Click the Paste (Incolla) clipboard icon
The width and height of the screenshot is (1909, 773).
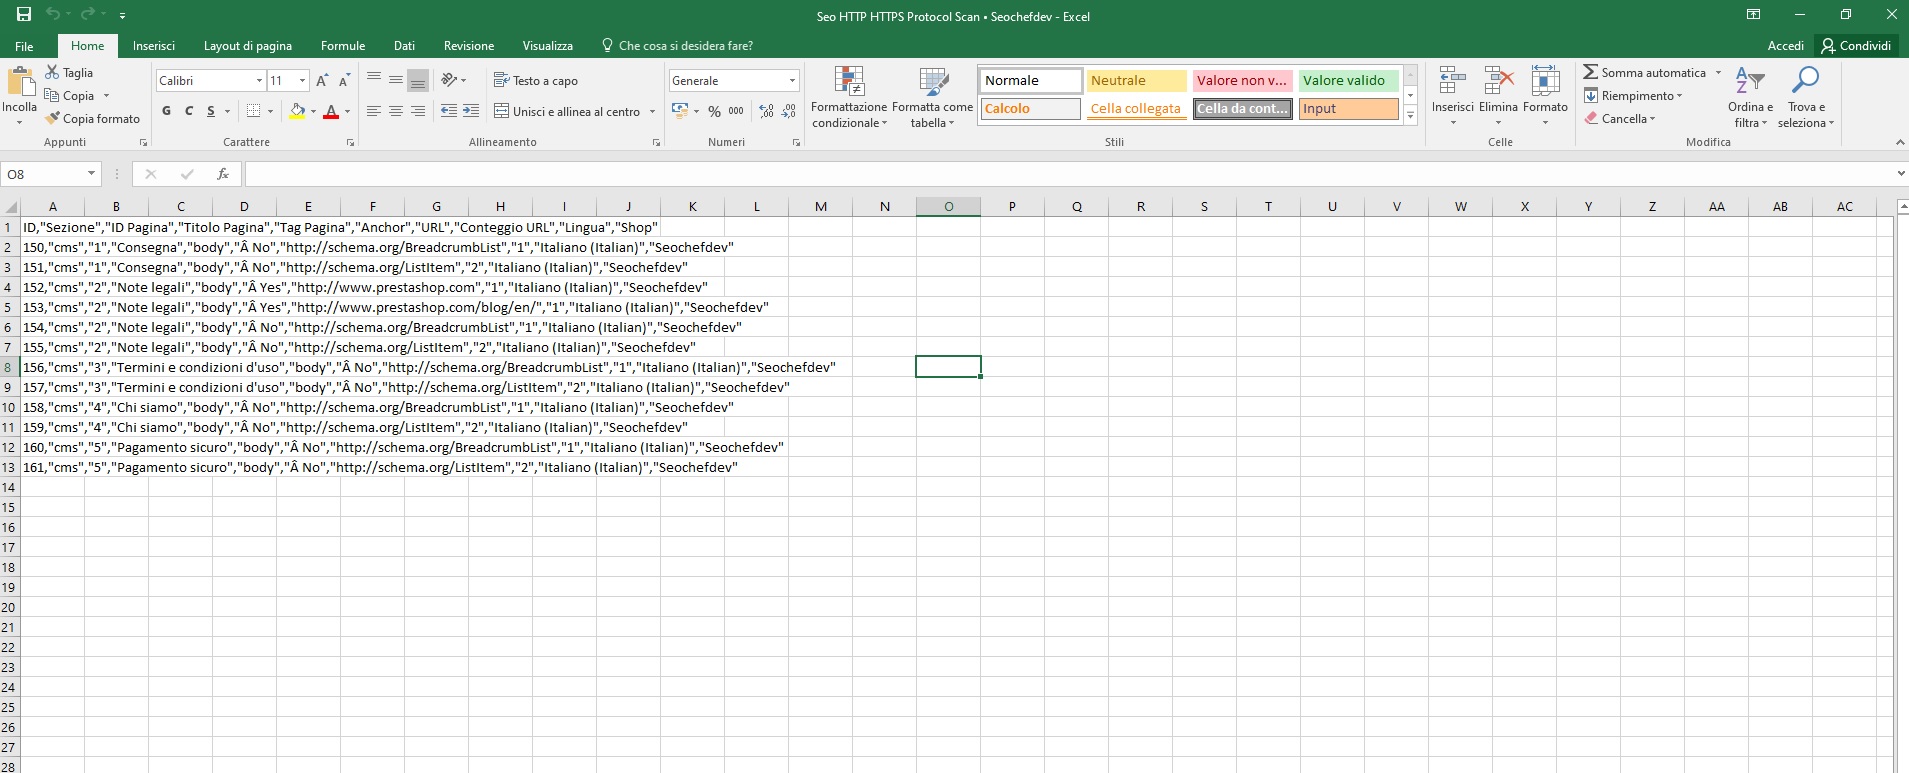(19, 83)
